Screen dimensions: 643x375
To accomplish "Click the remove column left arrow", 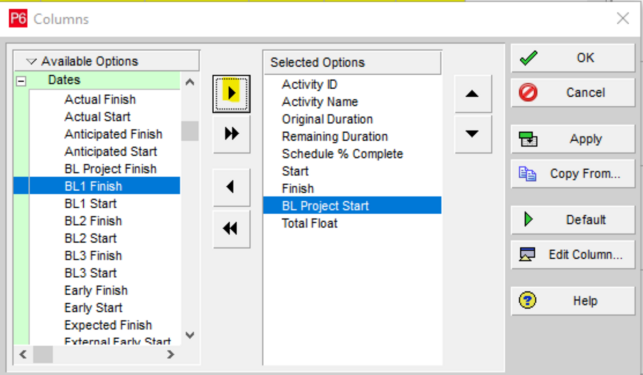I will click(x=231, y=187).
